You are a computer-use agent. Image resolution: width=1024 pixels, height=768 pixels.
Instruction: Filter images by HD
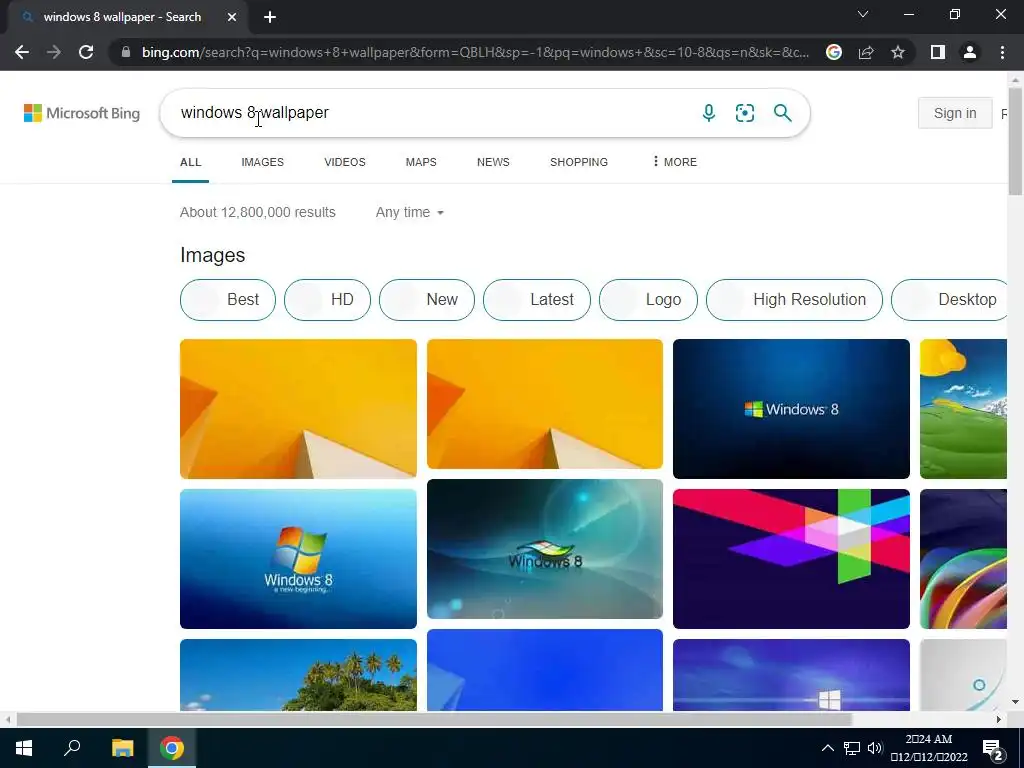[327, 300]
